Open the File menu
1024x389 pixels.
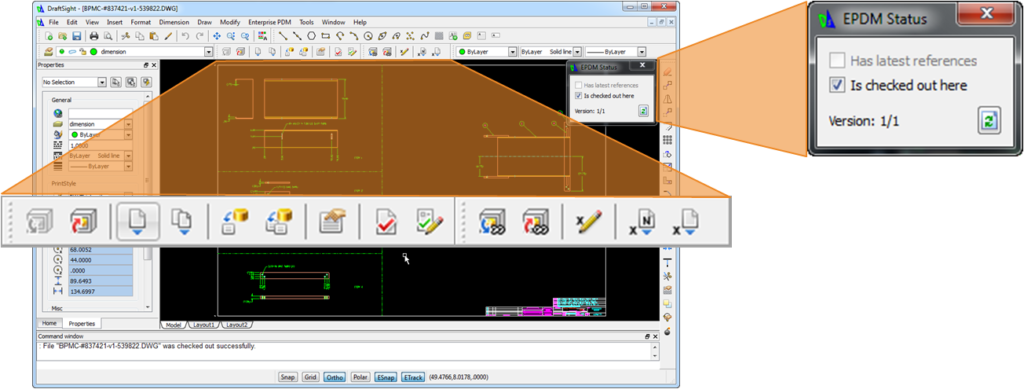[x=54, y=22]
